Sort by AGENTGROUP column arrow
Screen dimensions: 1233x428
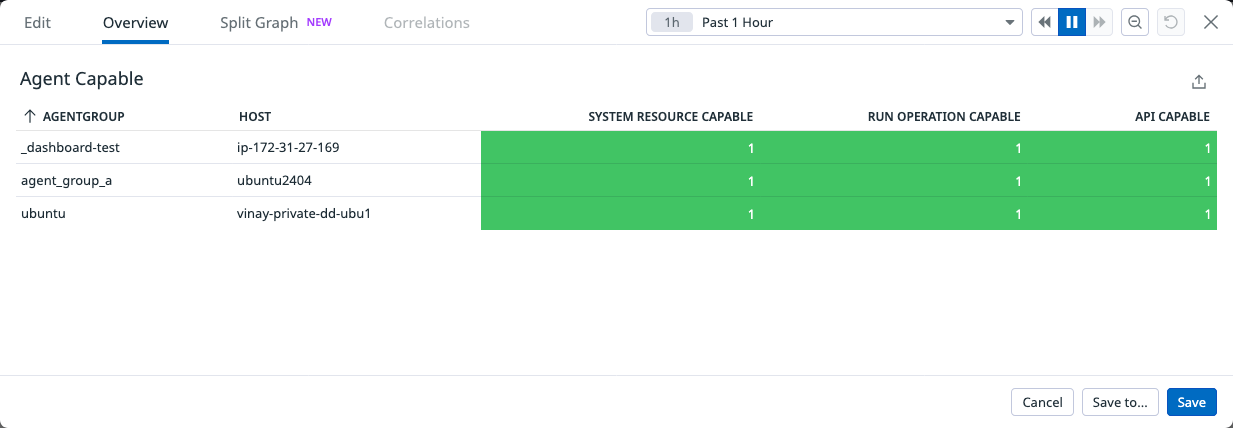coord(30,117)
